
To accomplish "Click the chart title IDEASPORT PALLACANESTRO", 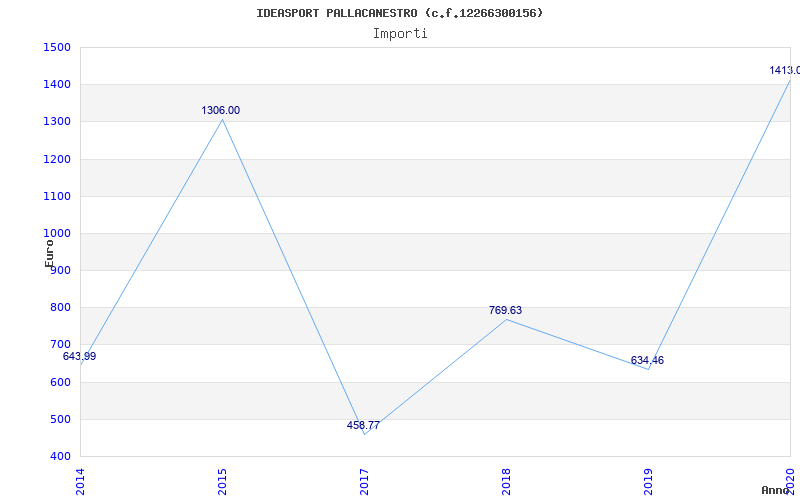I will point(399,13).
